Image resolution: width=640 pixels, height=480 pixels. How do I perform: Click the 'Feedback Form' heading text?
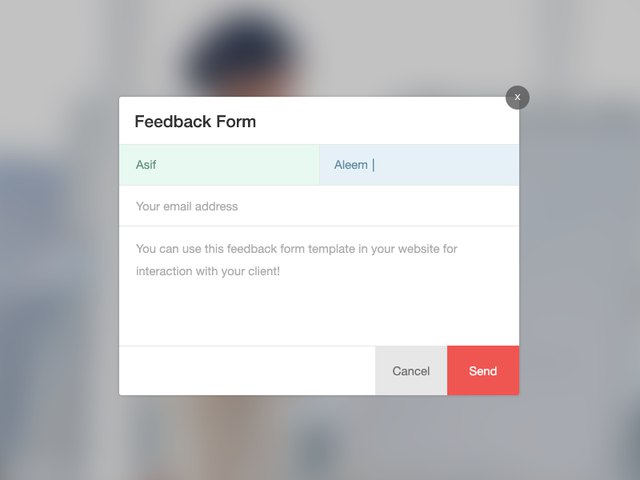click(195, 122)
